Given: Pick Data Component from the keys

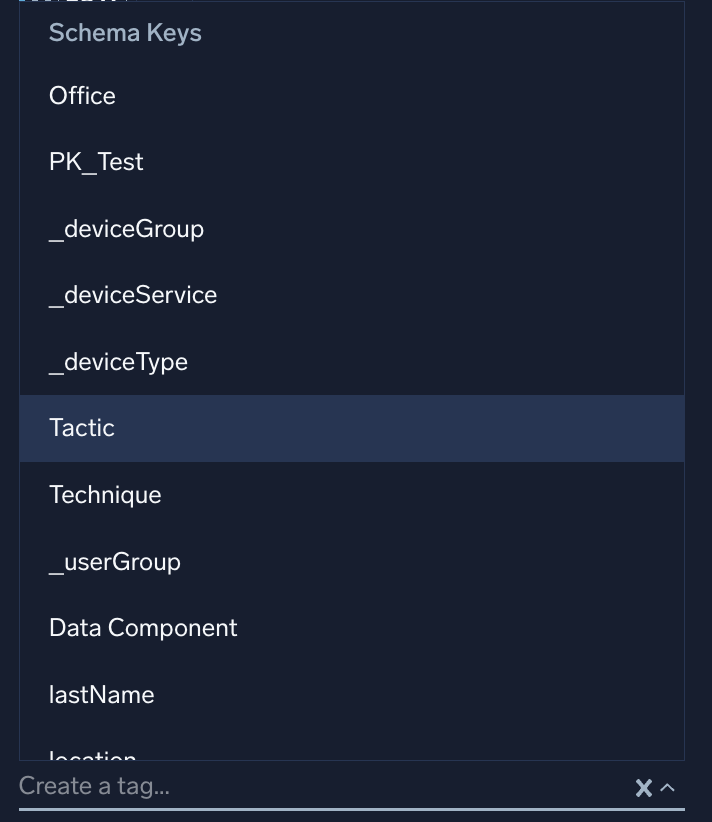Looking at the screenshot, I should (x=143, y=627).
